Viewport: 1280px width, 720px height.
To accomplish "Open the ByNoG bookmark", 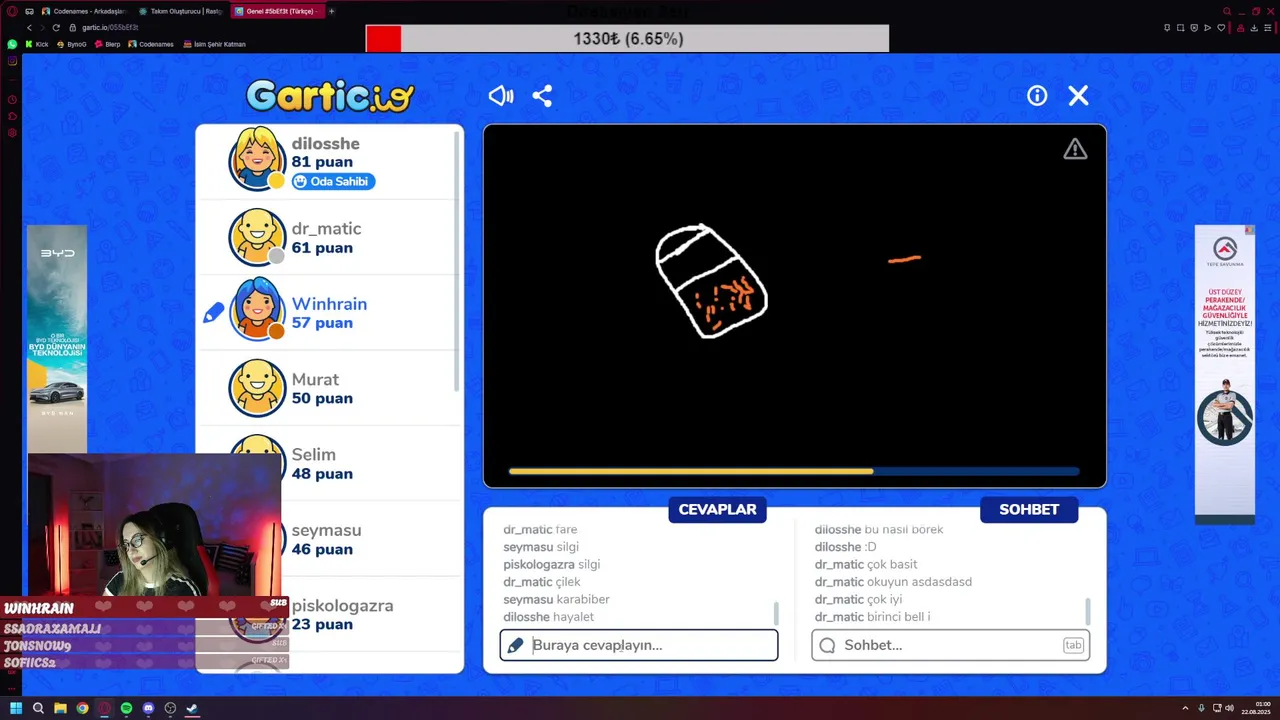I will pos(72,44).
